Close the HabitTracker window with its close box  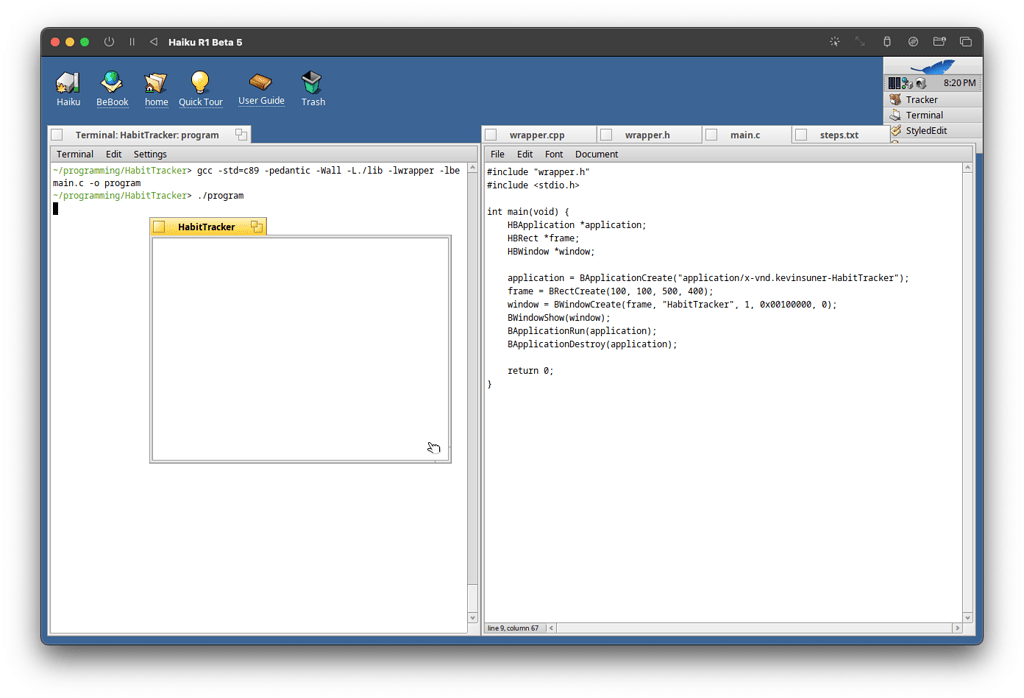pos(159,227)
